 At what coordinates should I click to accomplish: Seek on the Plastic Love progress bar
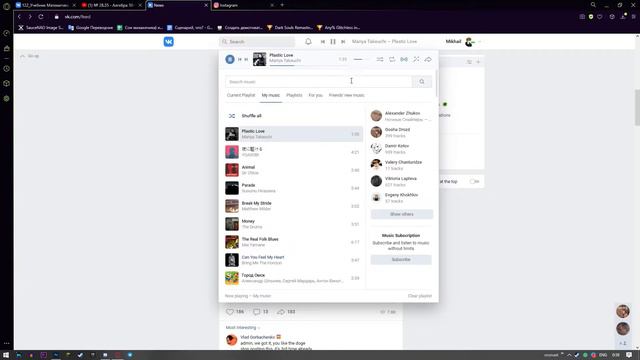[301, 65]
